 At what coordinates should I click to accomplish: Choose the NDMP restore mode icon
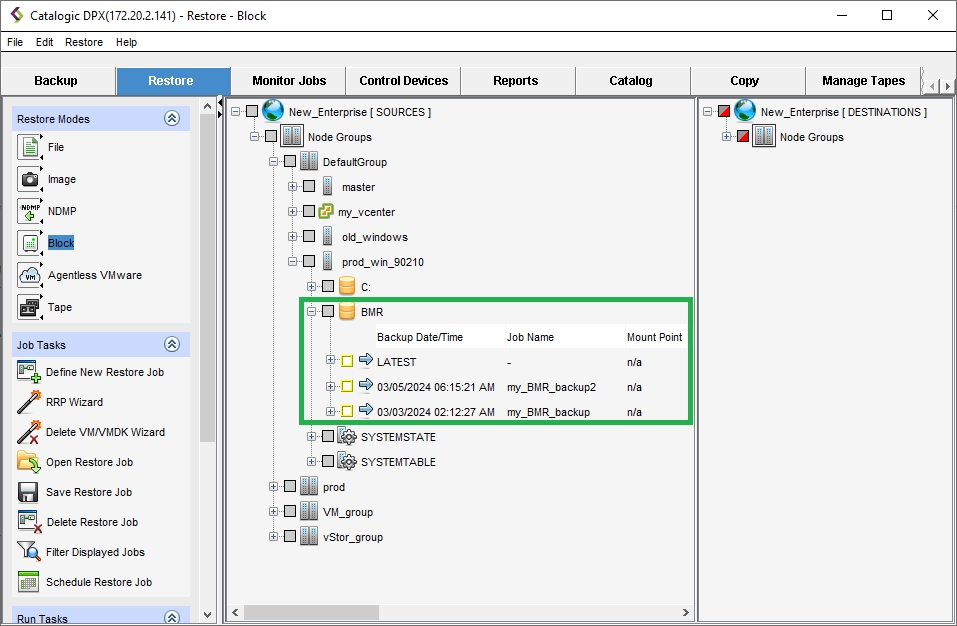29,211
